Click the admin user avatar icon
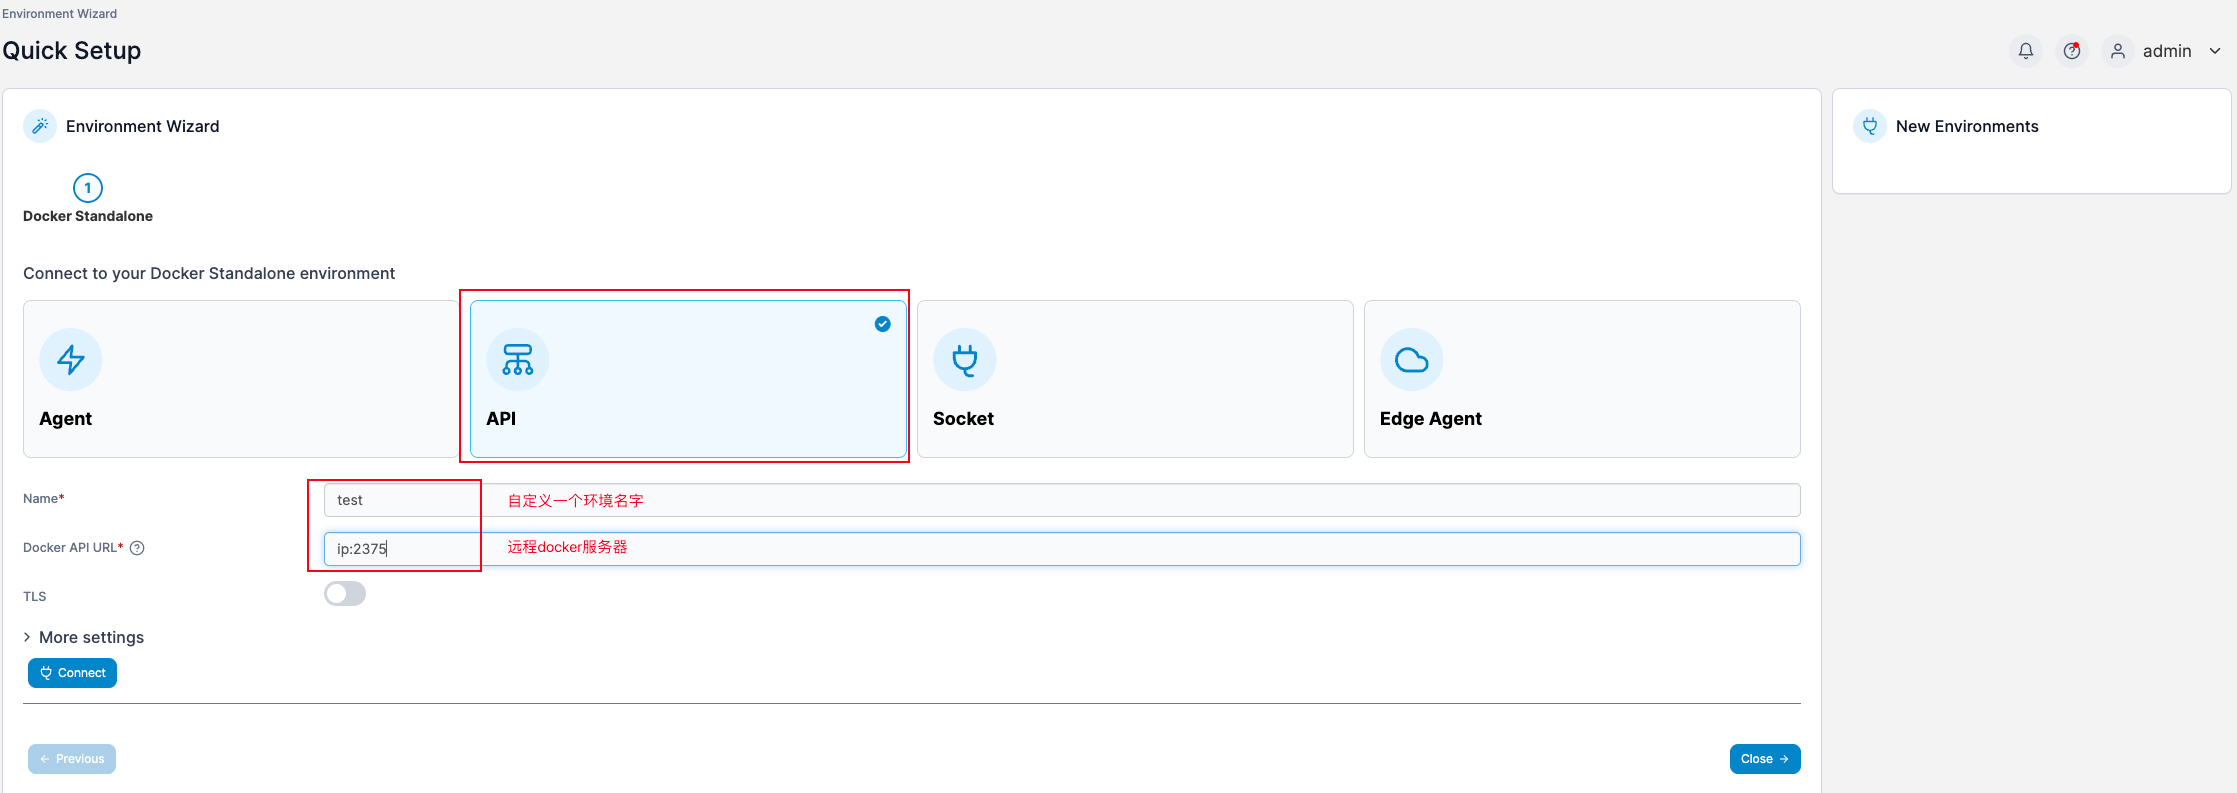 [x=2118, y=51]
